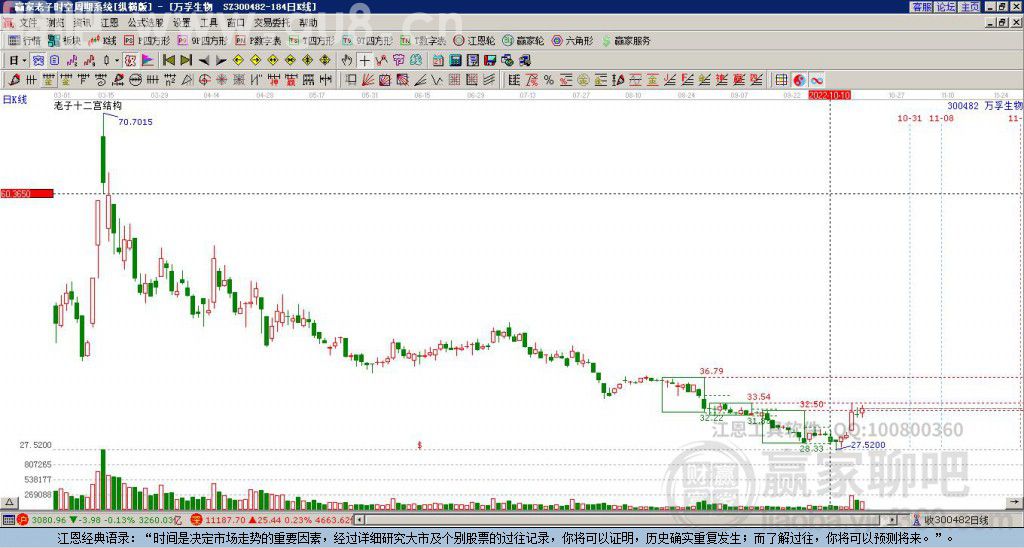
Task: Click the rainbow flag icon
Action: point(148,61)
